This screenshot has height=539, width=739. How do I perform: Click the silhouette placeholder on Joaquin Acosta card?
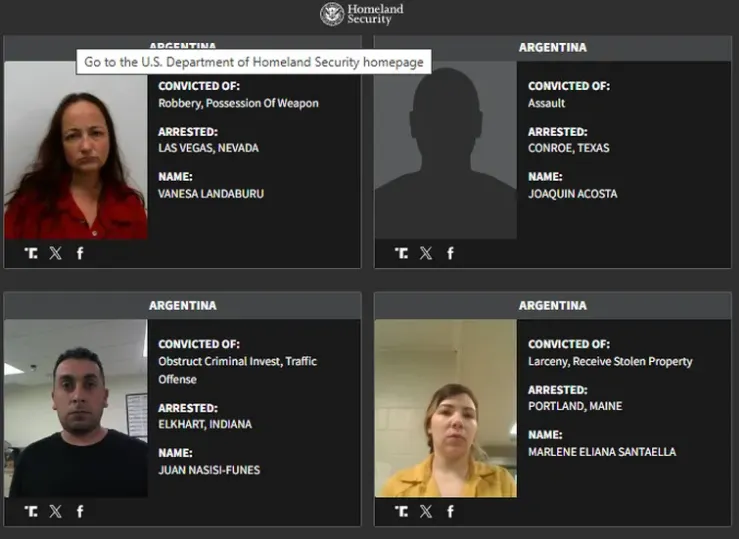446,150
